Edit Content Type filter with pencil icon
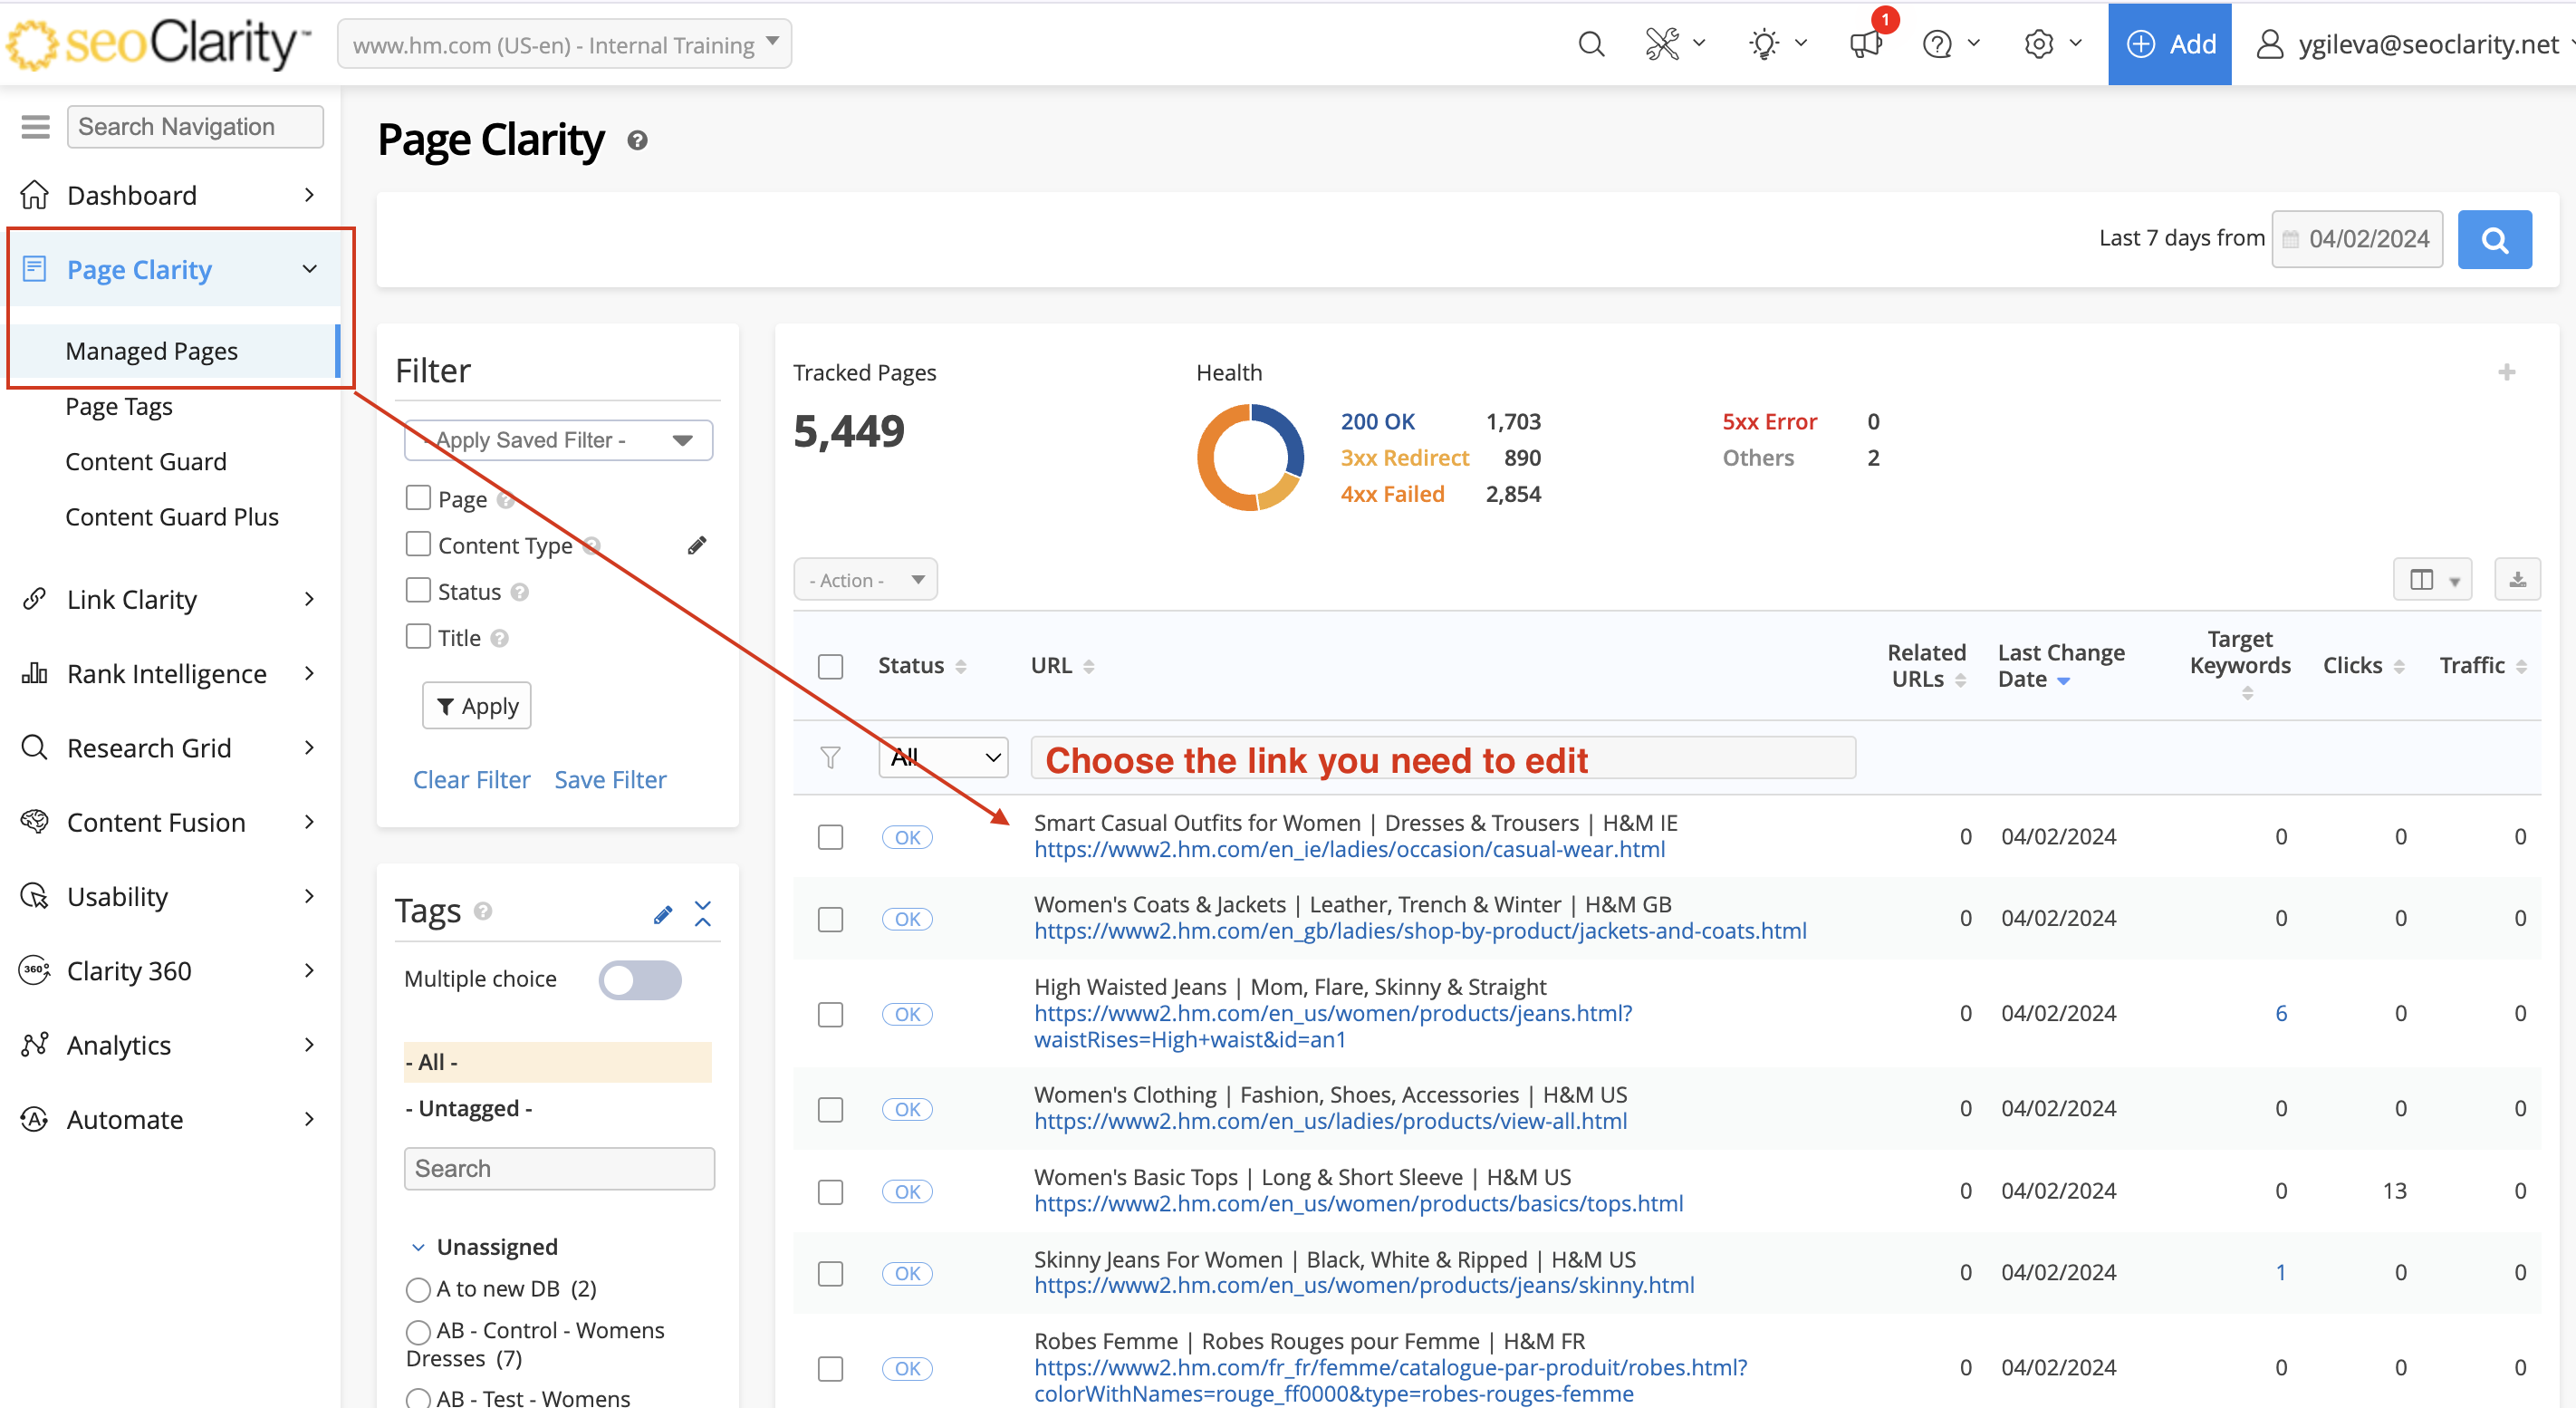This screenshot has width=2576, height=1408. pyautogui.click(x=697, y=545)
